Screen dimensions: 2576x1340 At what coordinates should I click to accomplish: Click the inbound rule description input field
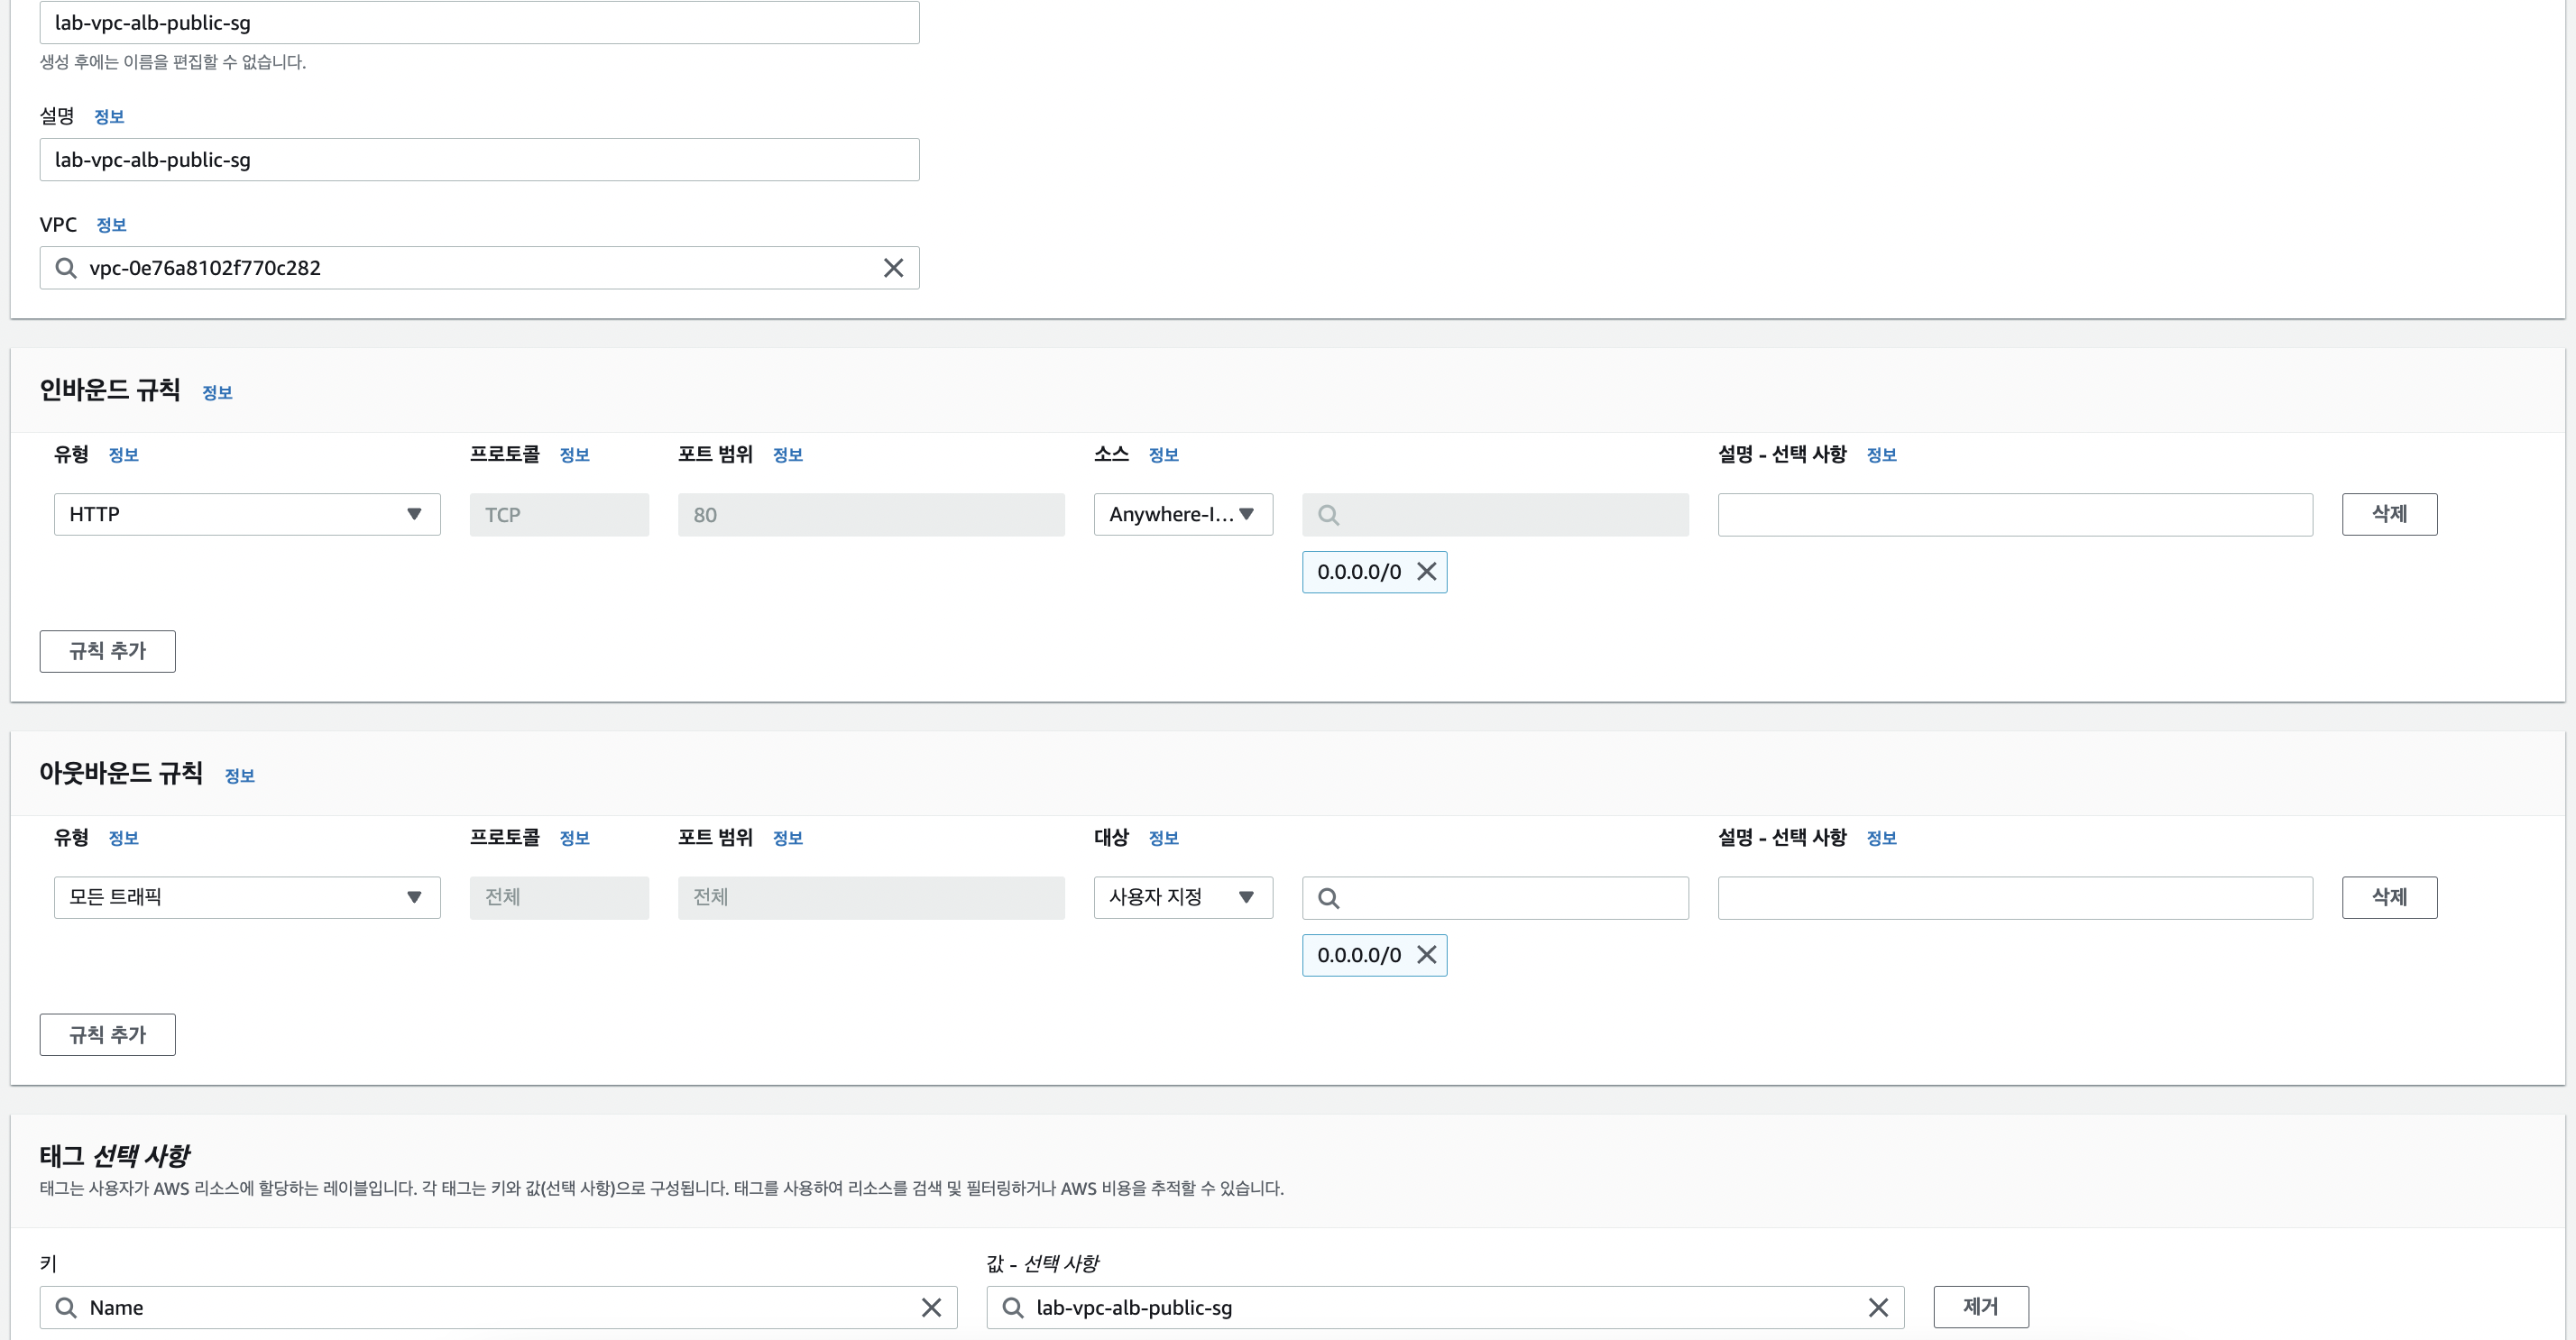[x=2014, y=514]
